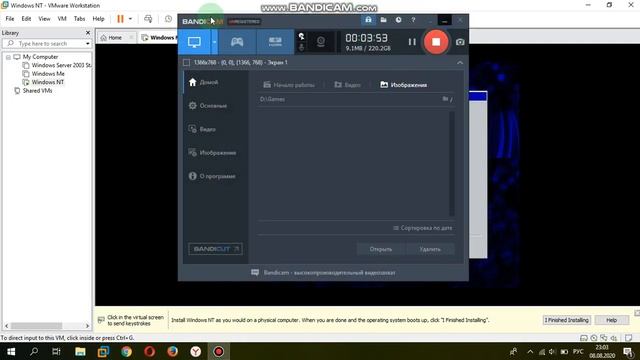This screenshot has width=640, height=360.
Task: Stop recording with the red button
Action: tap(436, 42)
